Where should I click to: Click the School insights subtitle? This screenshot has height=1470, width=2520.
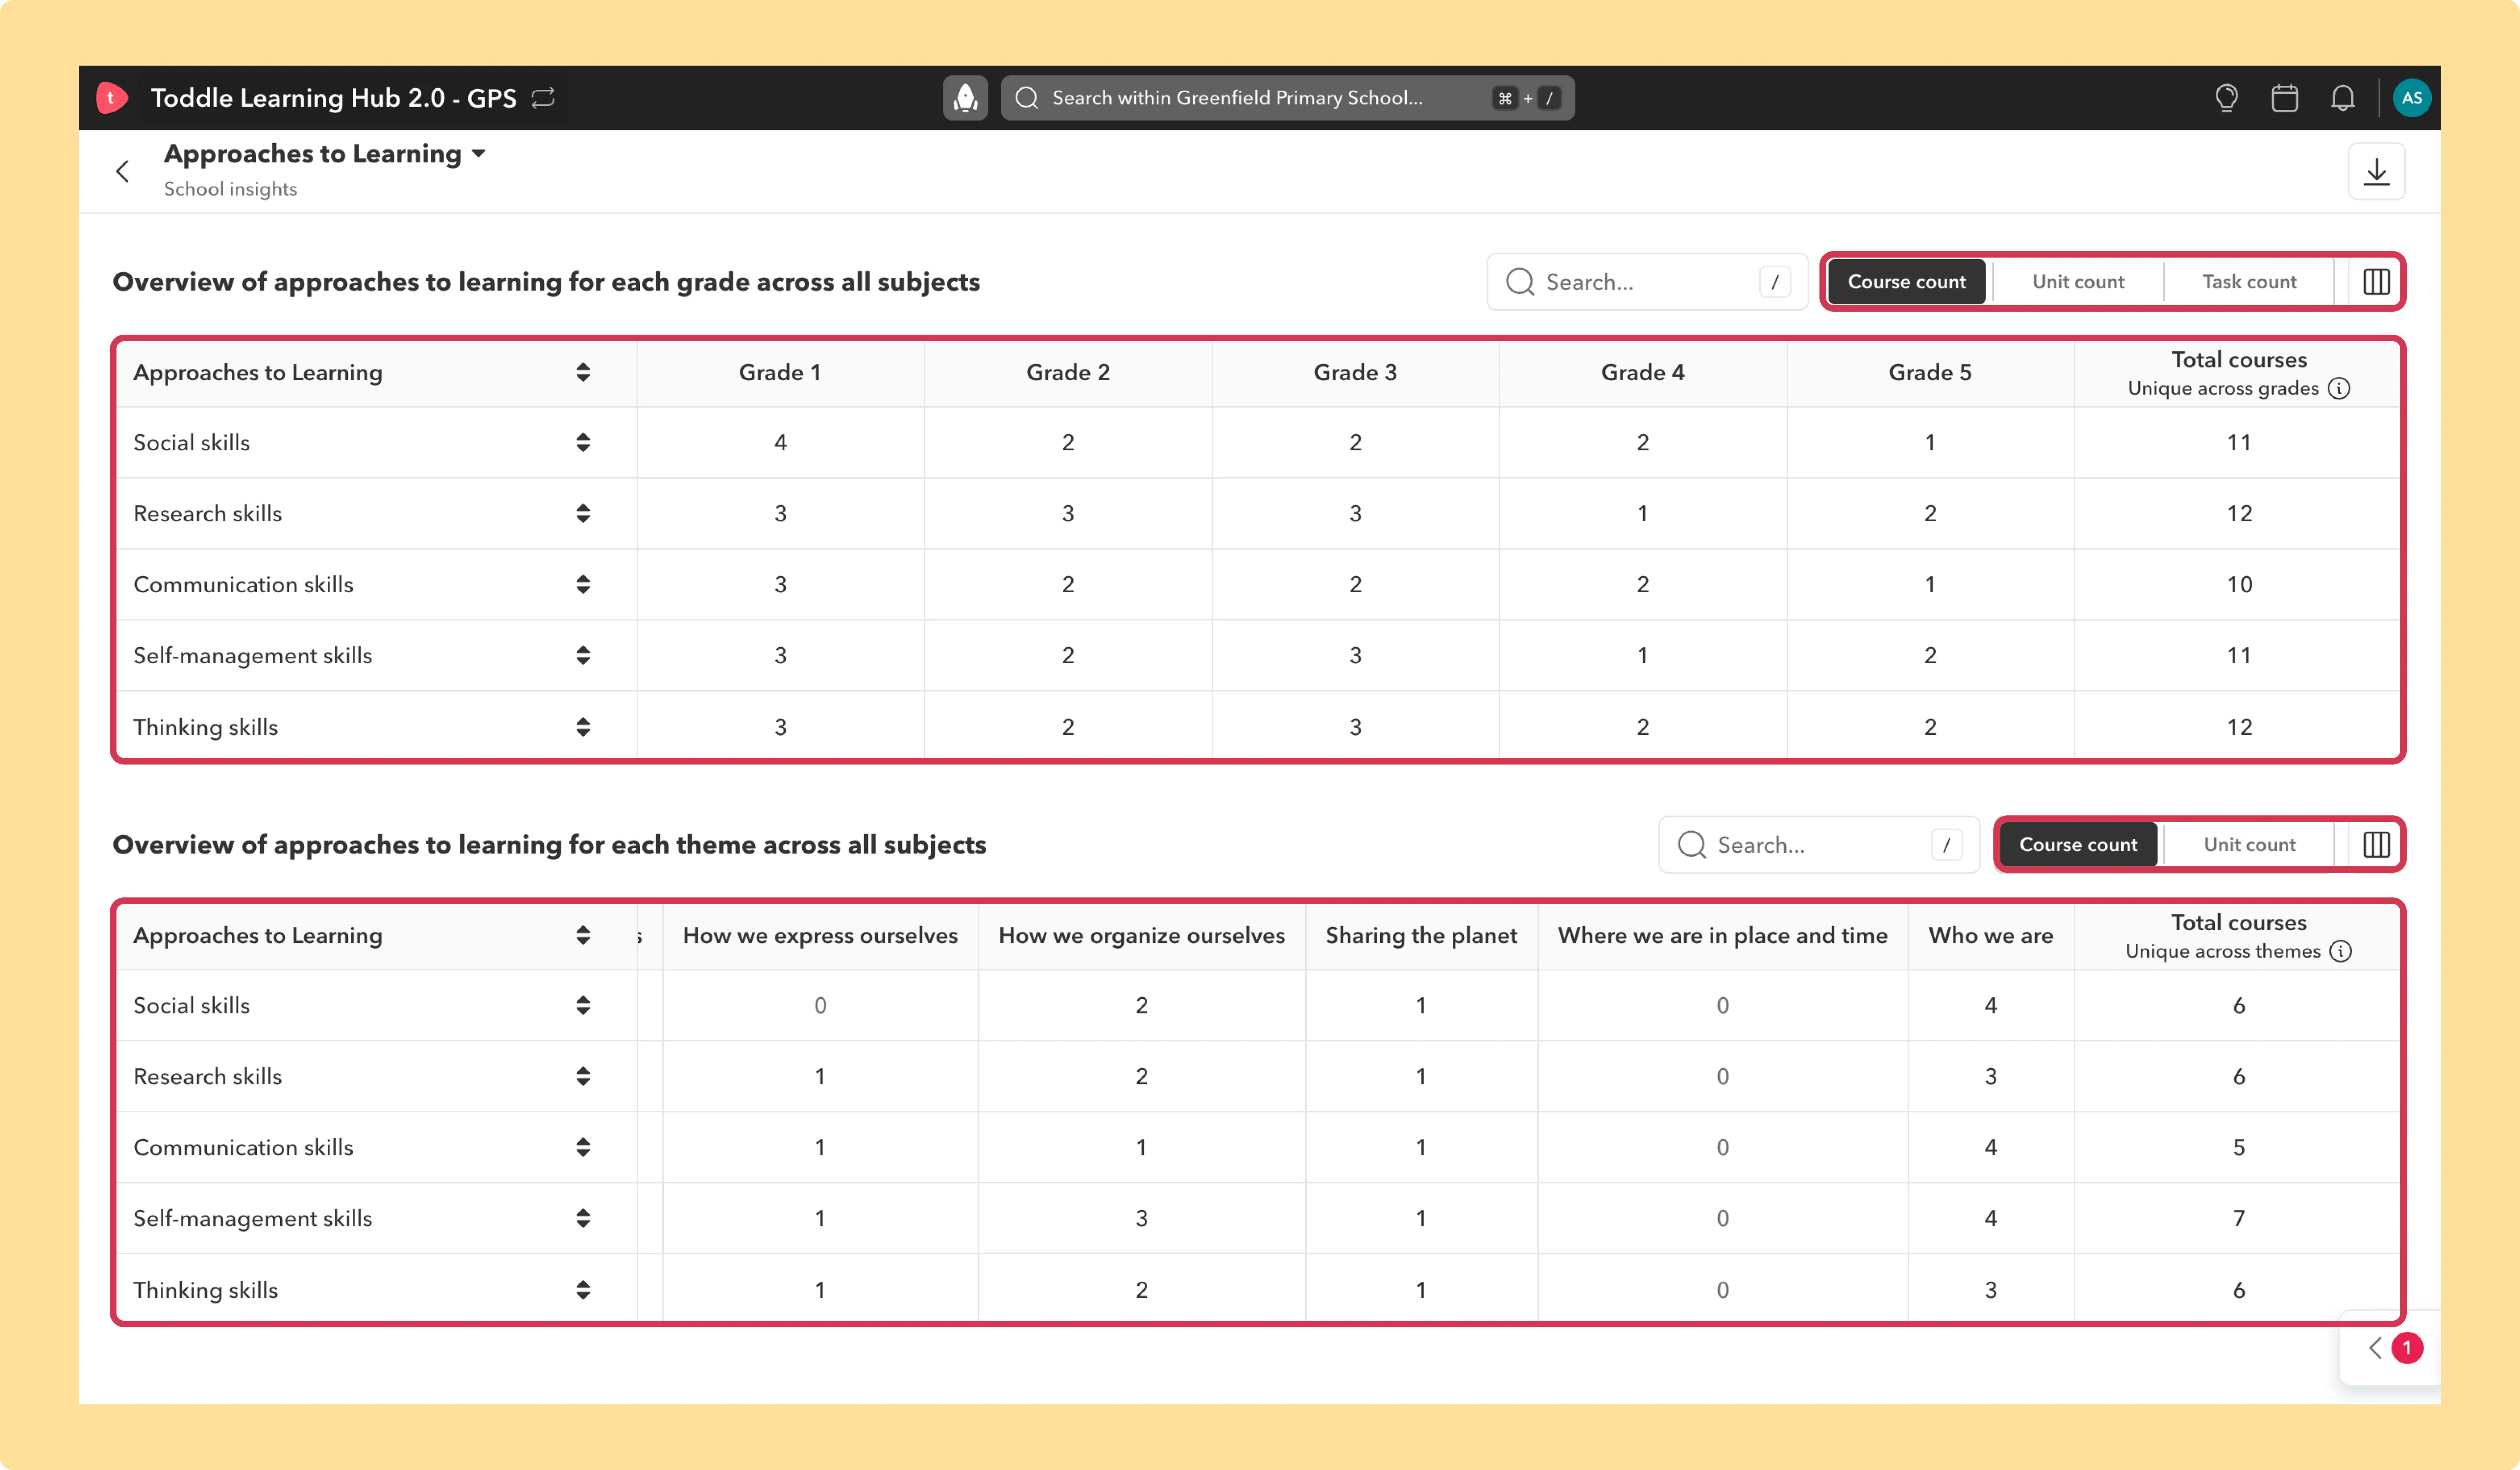230,189
